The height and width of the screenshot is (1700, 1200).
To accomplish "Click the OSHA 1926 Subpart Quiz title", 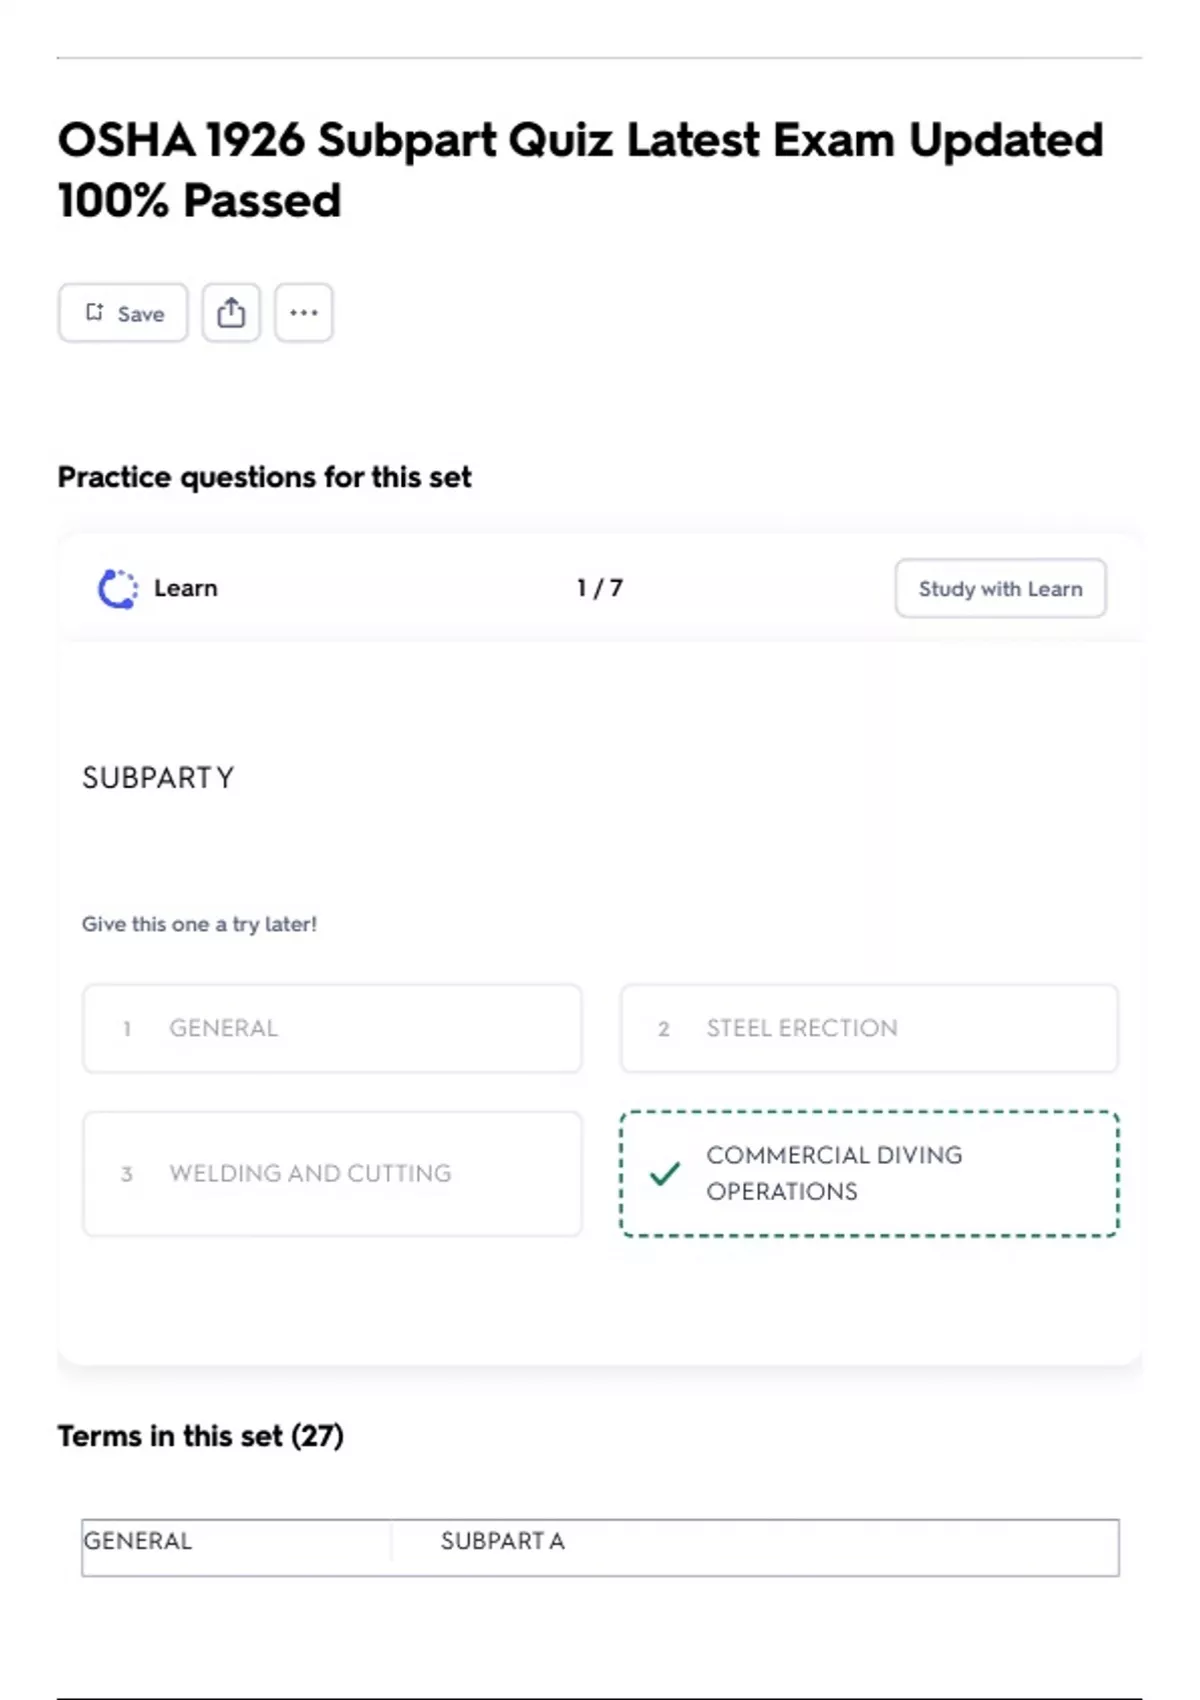I will (580, 170).
